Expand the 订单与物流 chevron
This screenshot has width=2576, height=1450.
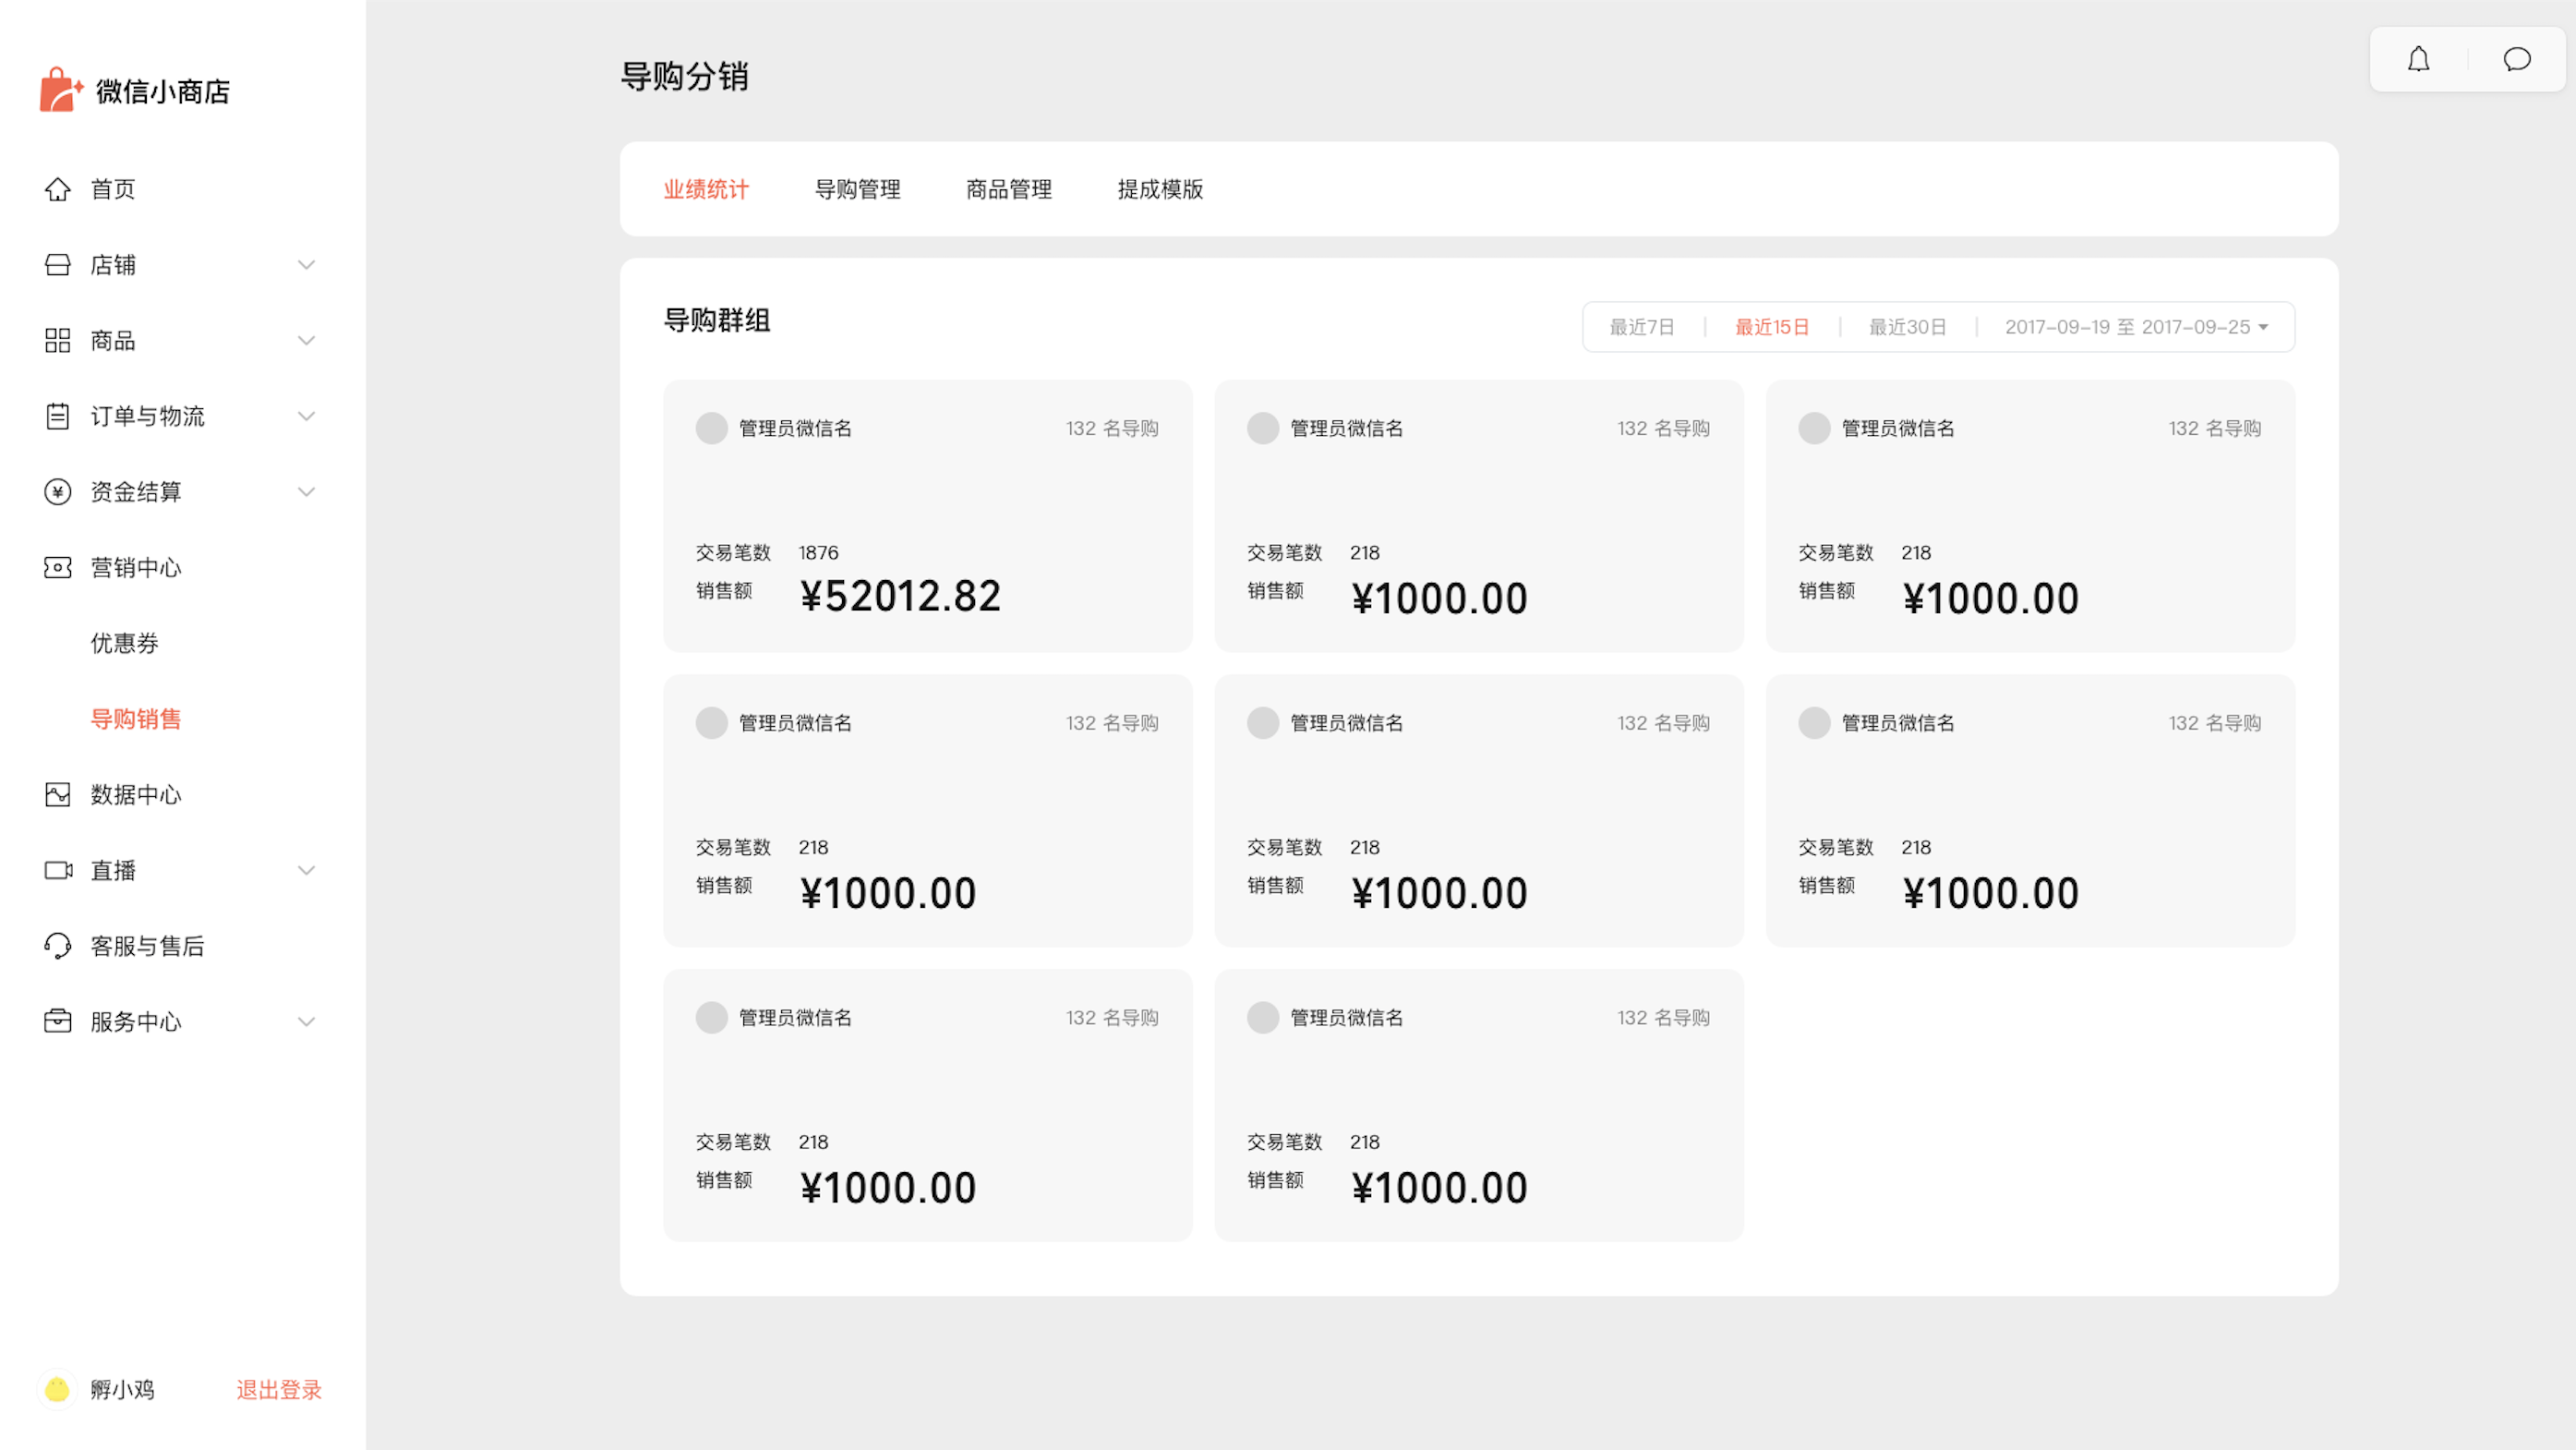306,416
